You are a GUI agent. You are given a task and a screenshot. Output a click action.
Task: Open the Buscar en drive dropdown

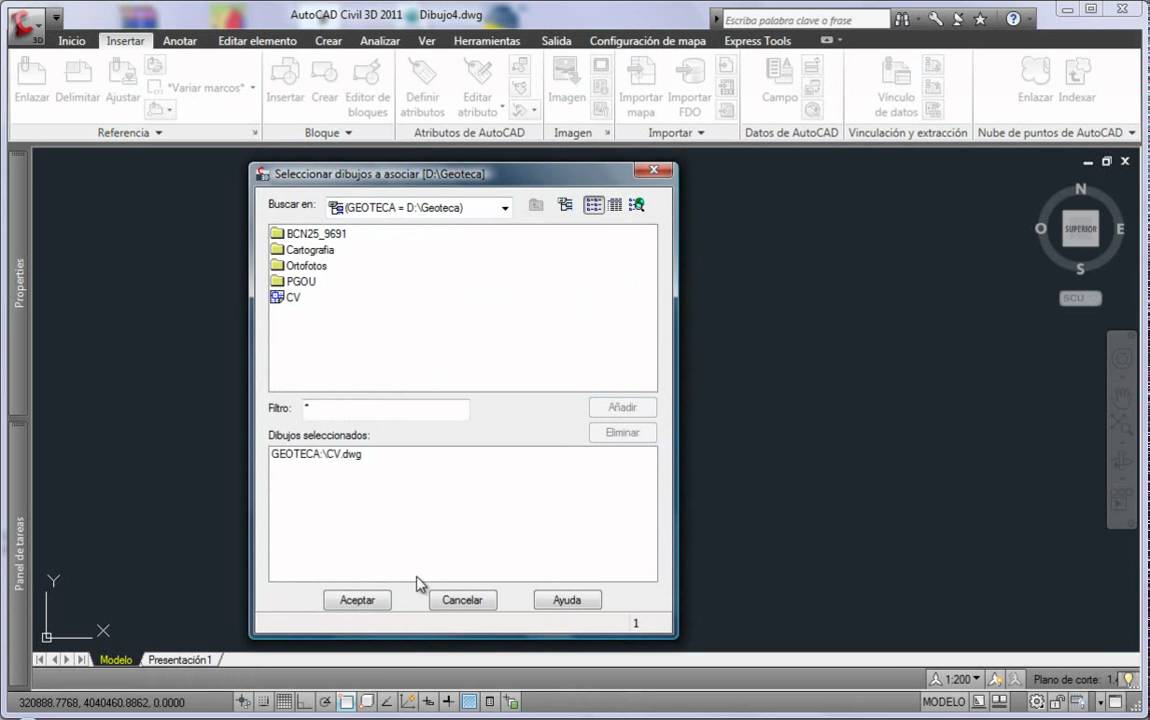[505, 208]
